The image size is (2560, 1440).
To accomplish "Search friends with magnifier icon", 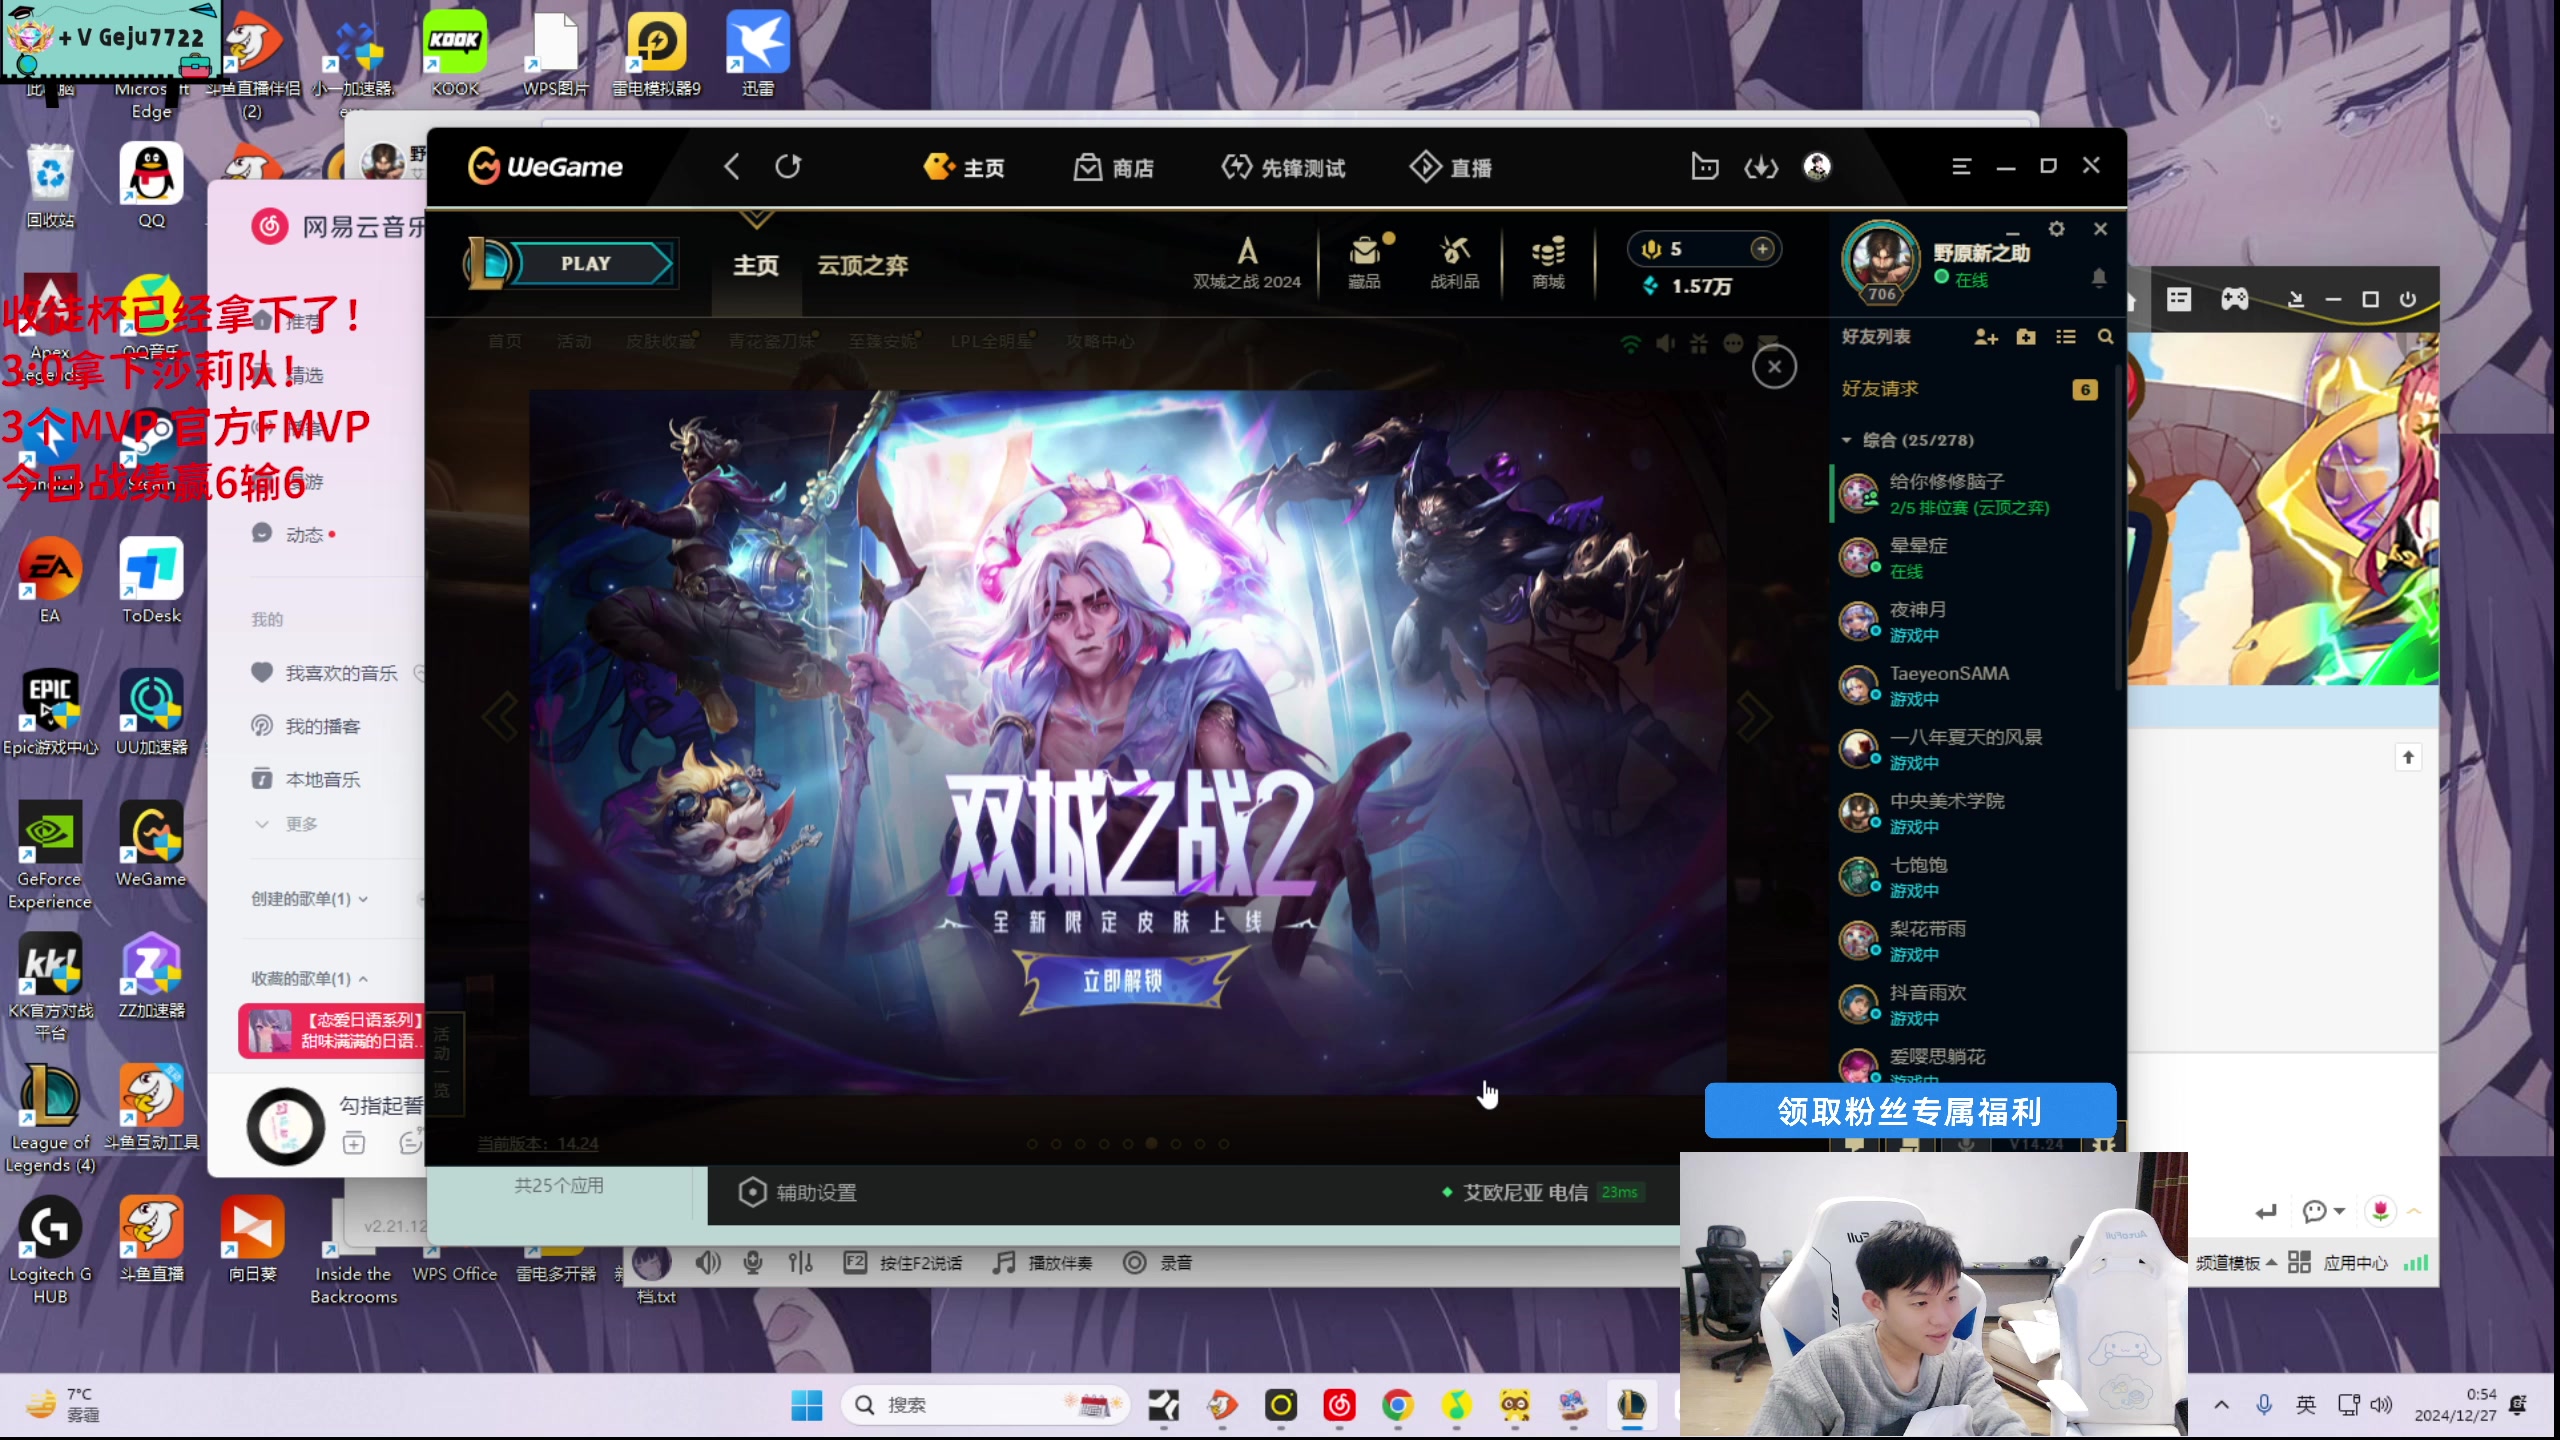I will (2105, 337).
